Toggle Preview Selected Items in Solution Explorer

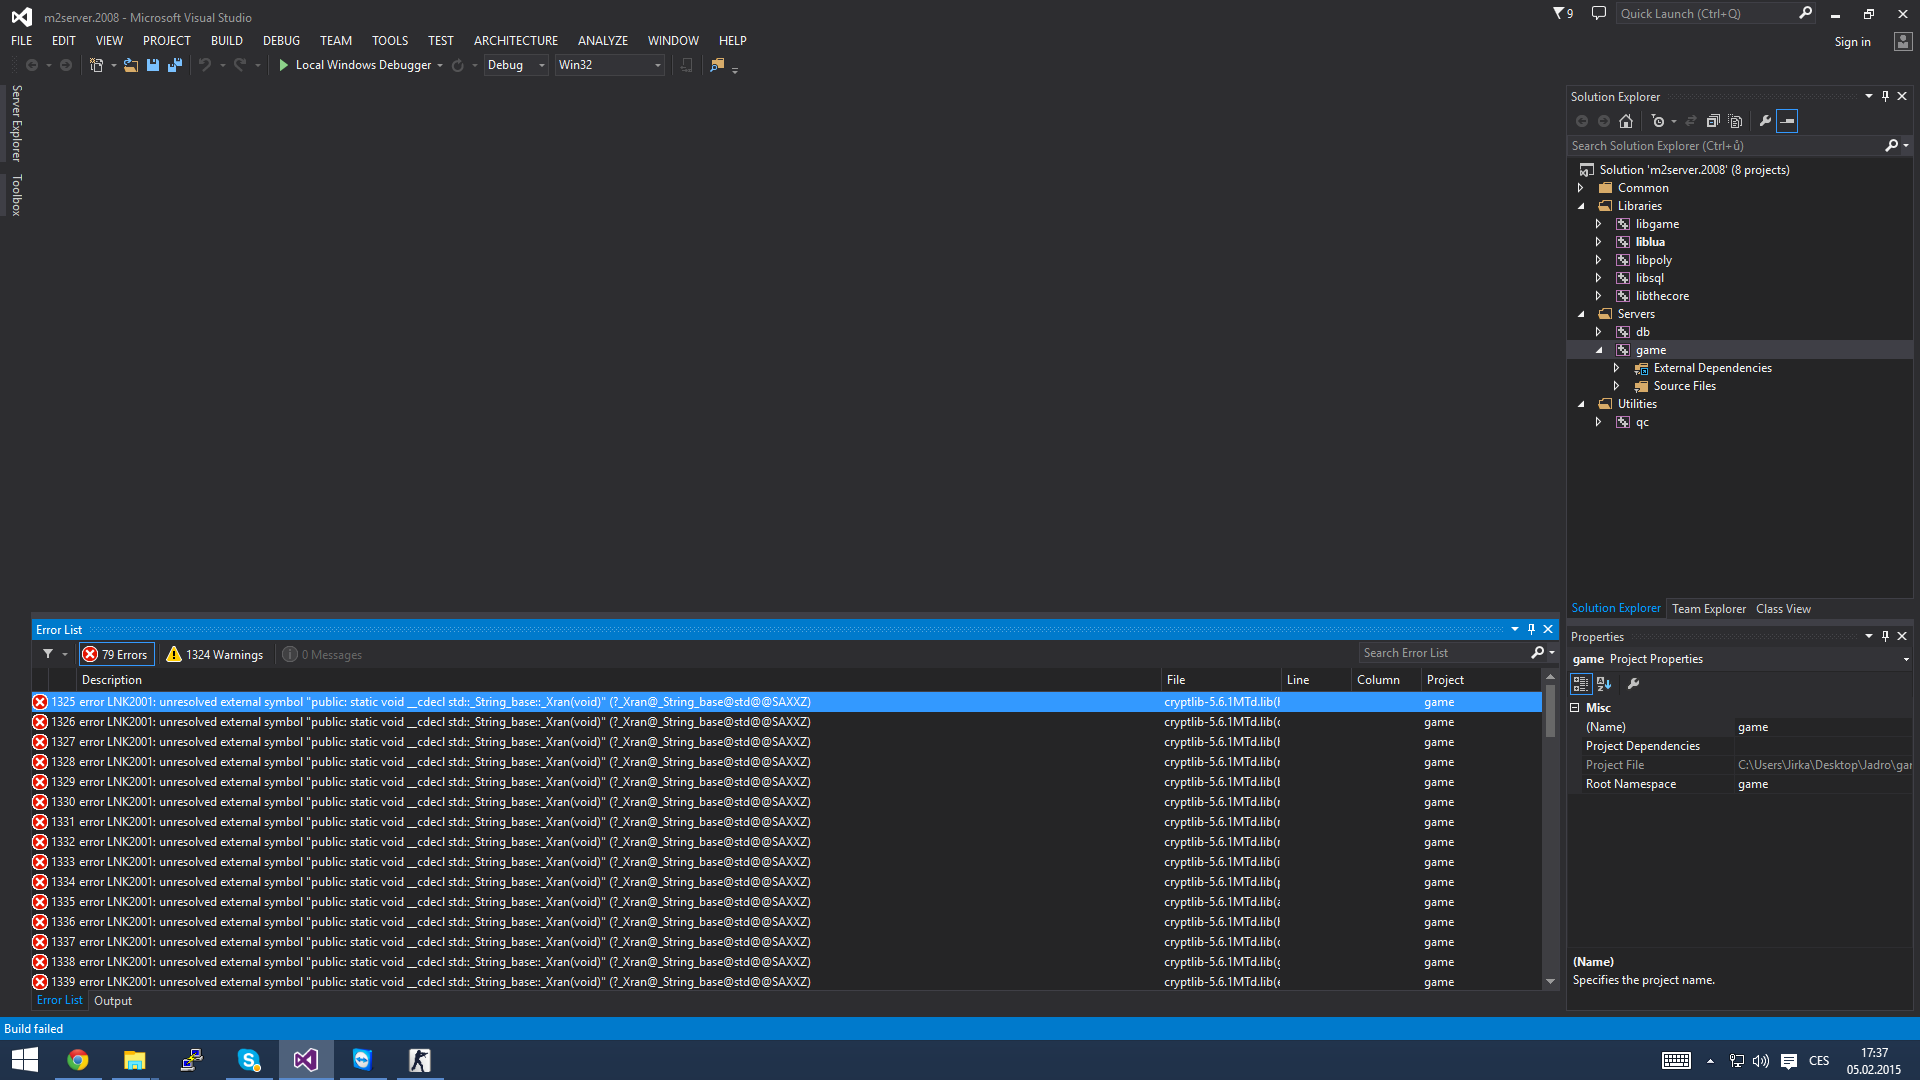click(1787, 121)
